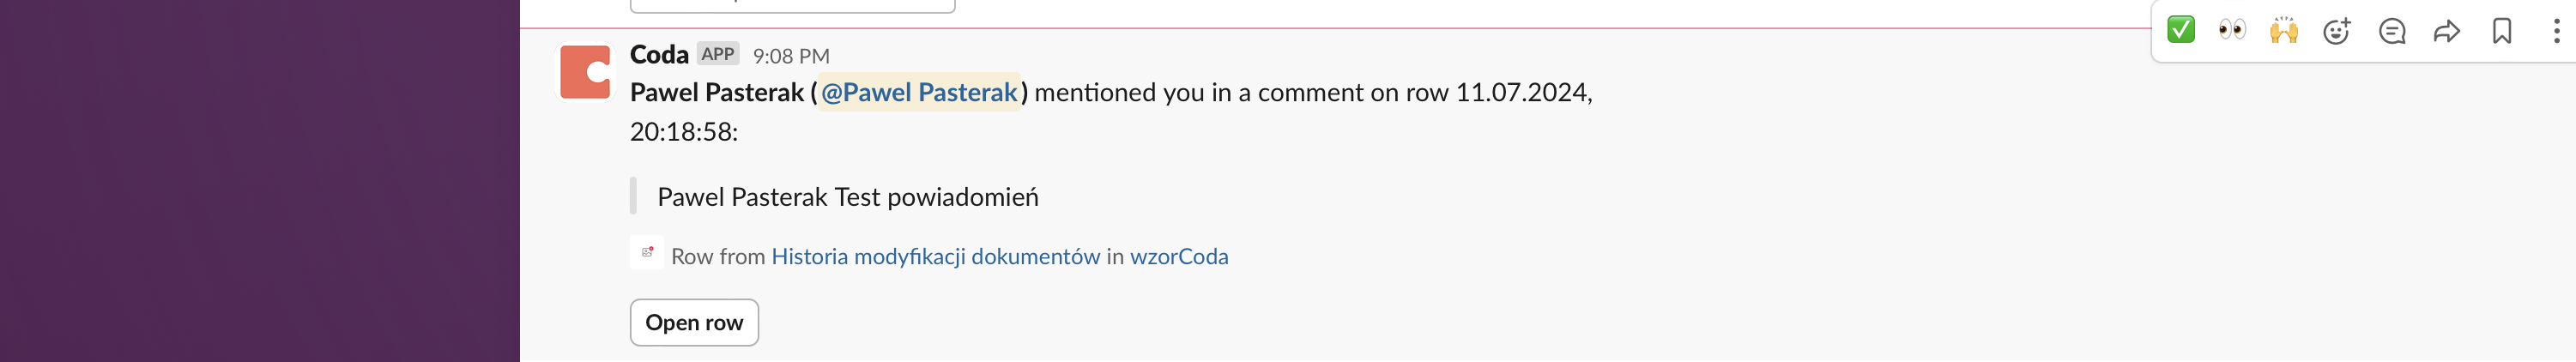Click the small icon before Row from
Image resolution: width=2576 pixels, height=362 pixels.
(647, 252)
